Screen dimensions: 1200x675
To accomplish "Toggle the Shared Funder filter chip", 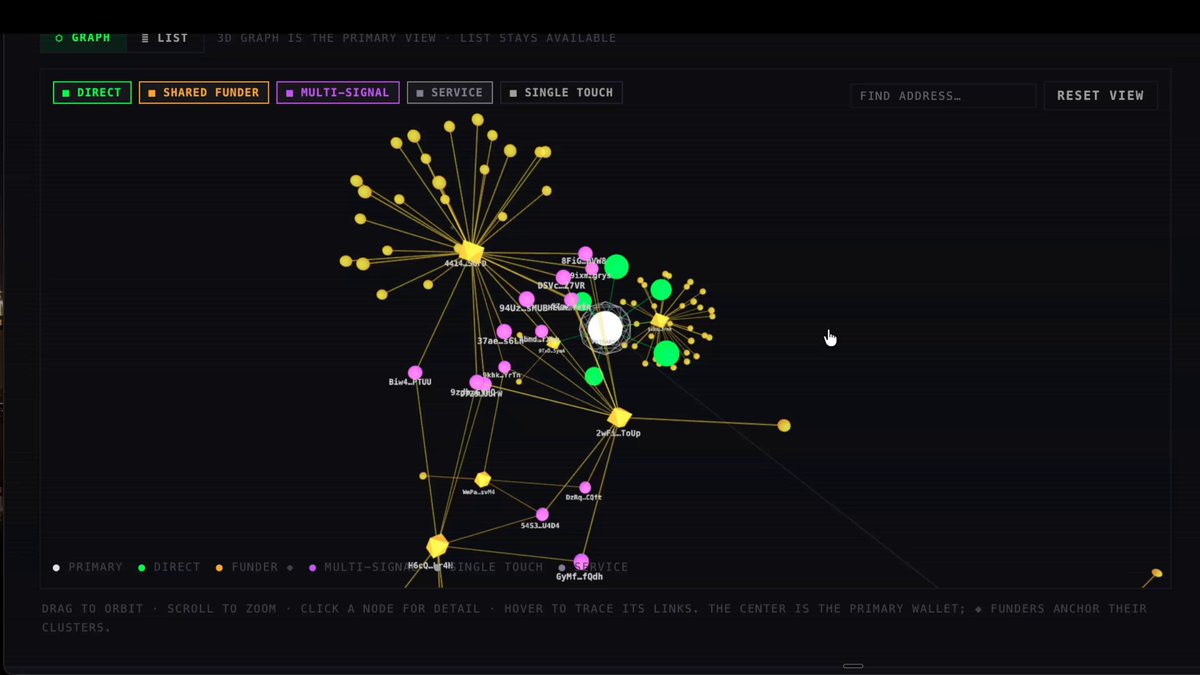I will 204,93.
